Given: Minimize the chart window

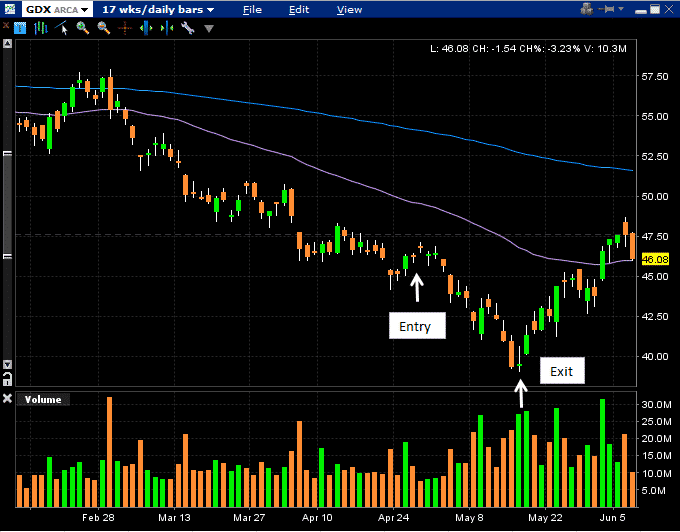Looking at the screenshot, I should coord(641,10).
